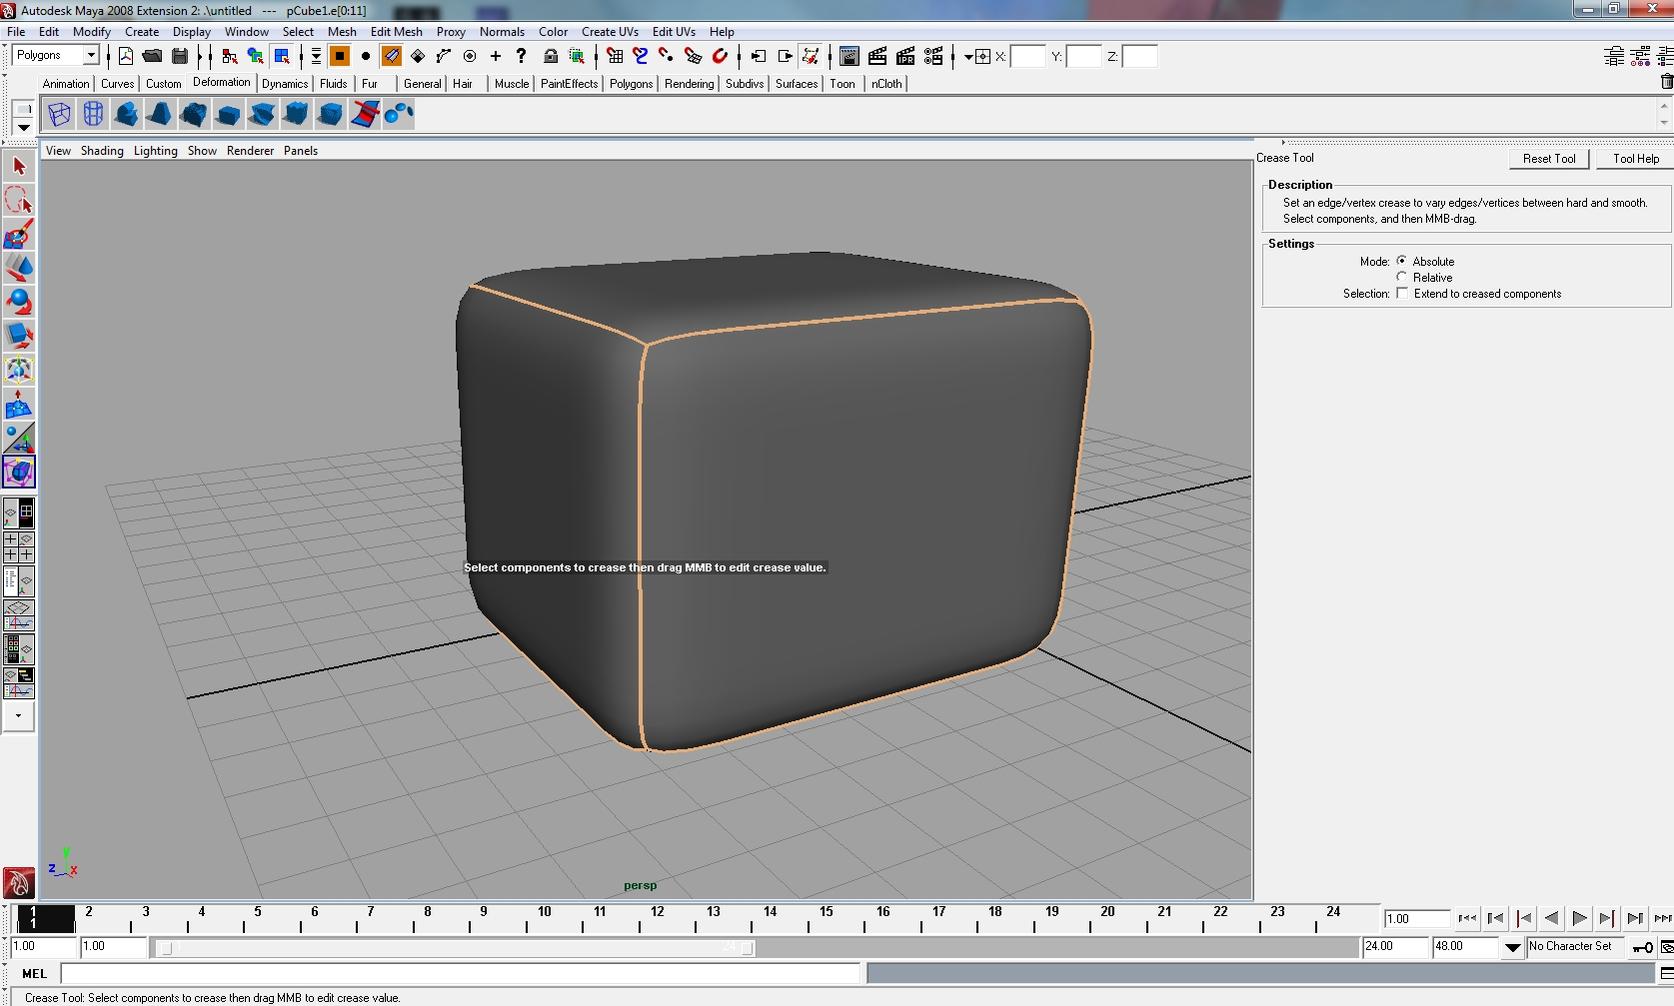Create a polygon cylinder from the shelf
The width and height of the screenshot is (1674, 1006).
point(92,113)
